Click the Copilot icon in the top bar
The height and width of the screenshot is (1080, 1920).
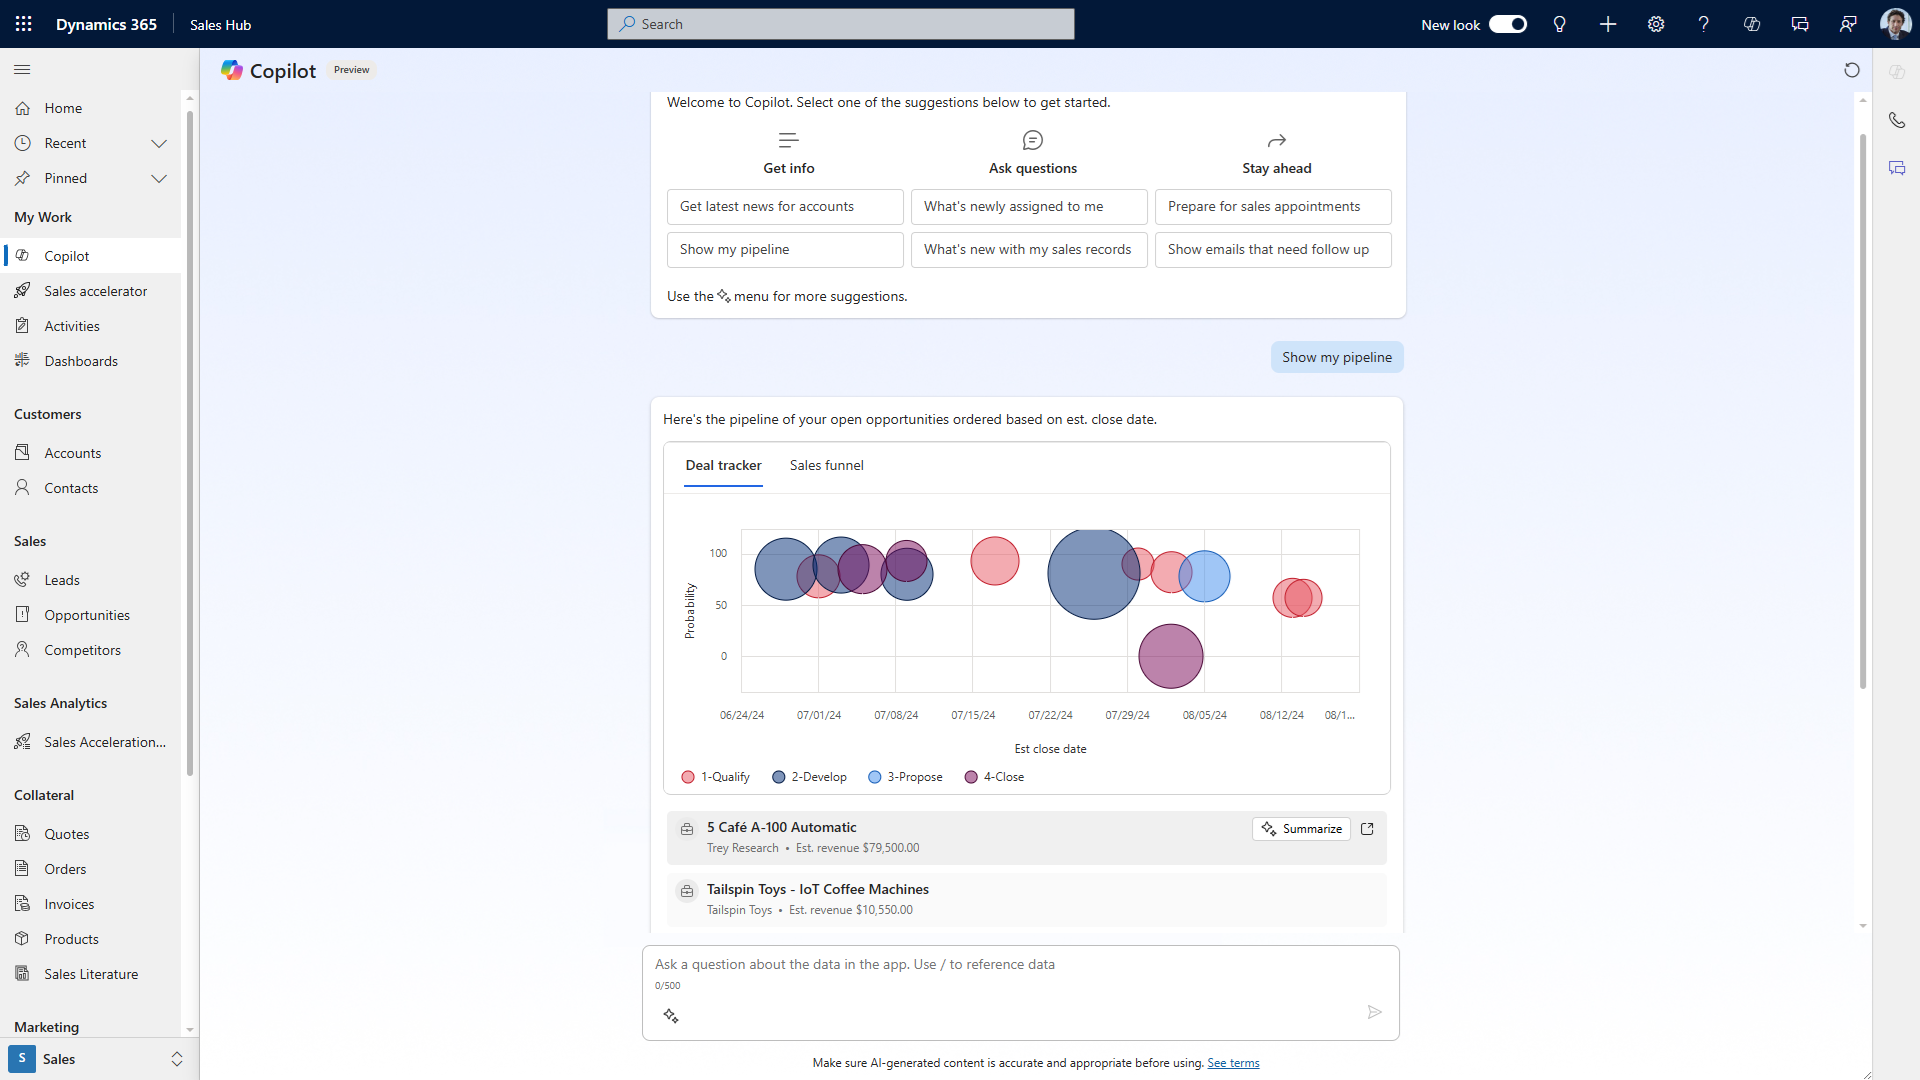[1751, 24]
